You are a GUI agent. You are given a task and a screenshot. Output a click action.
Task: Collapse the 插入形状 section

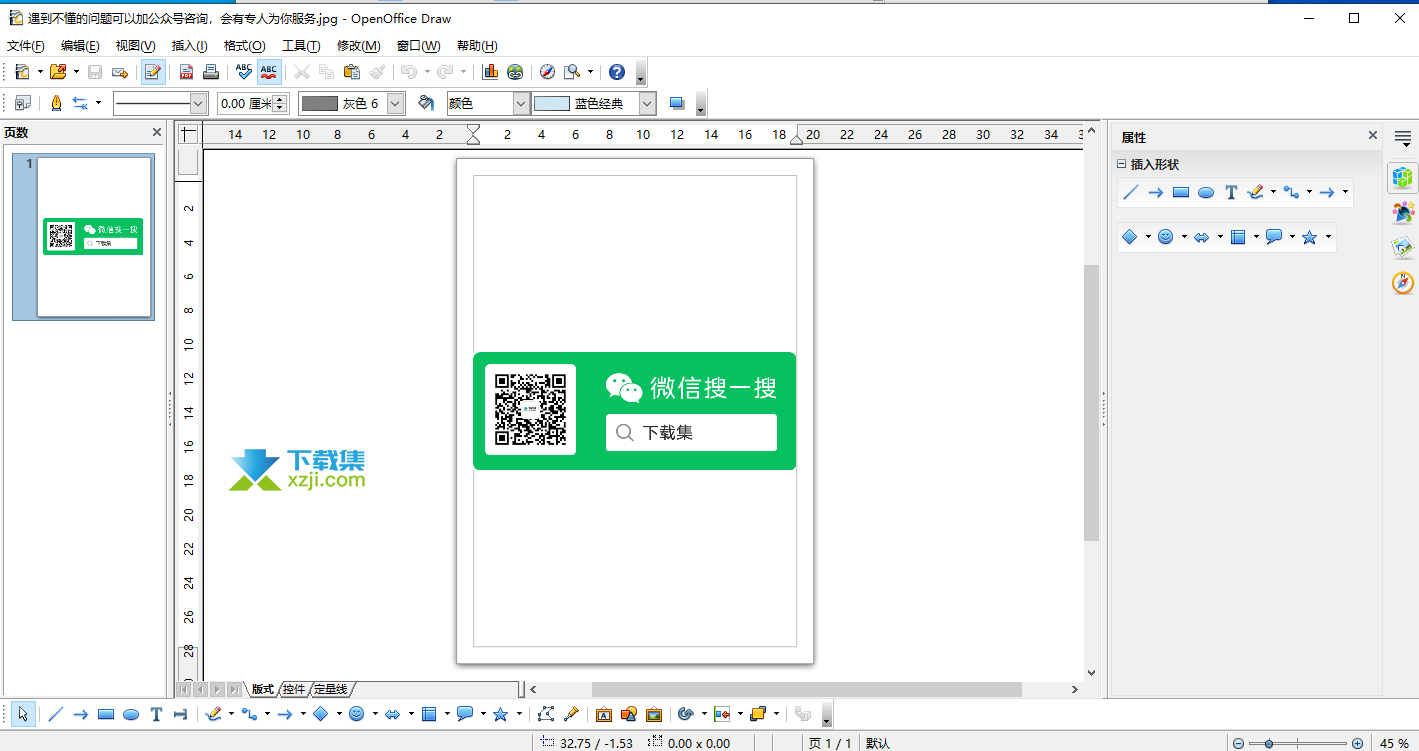(1122, 164)
